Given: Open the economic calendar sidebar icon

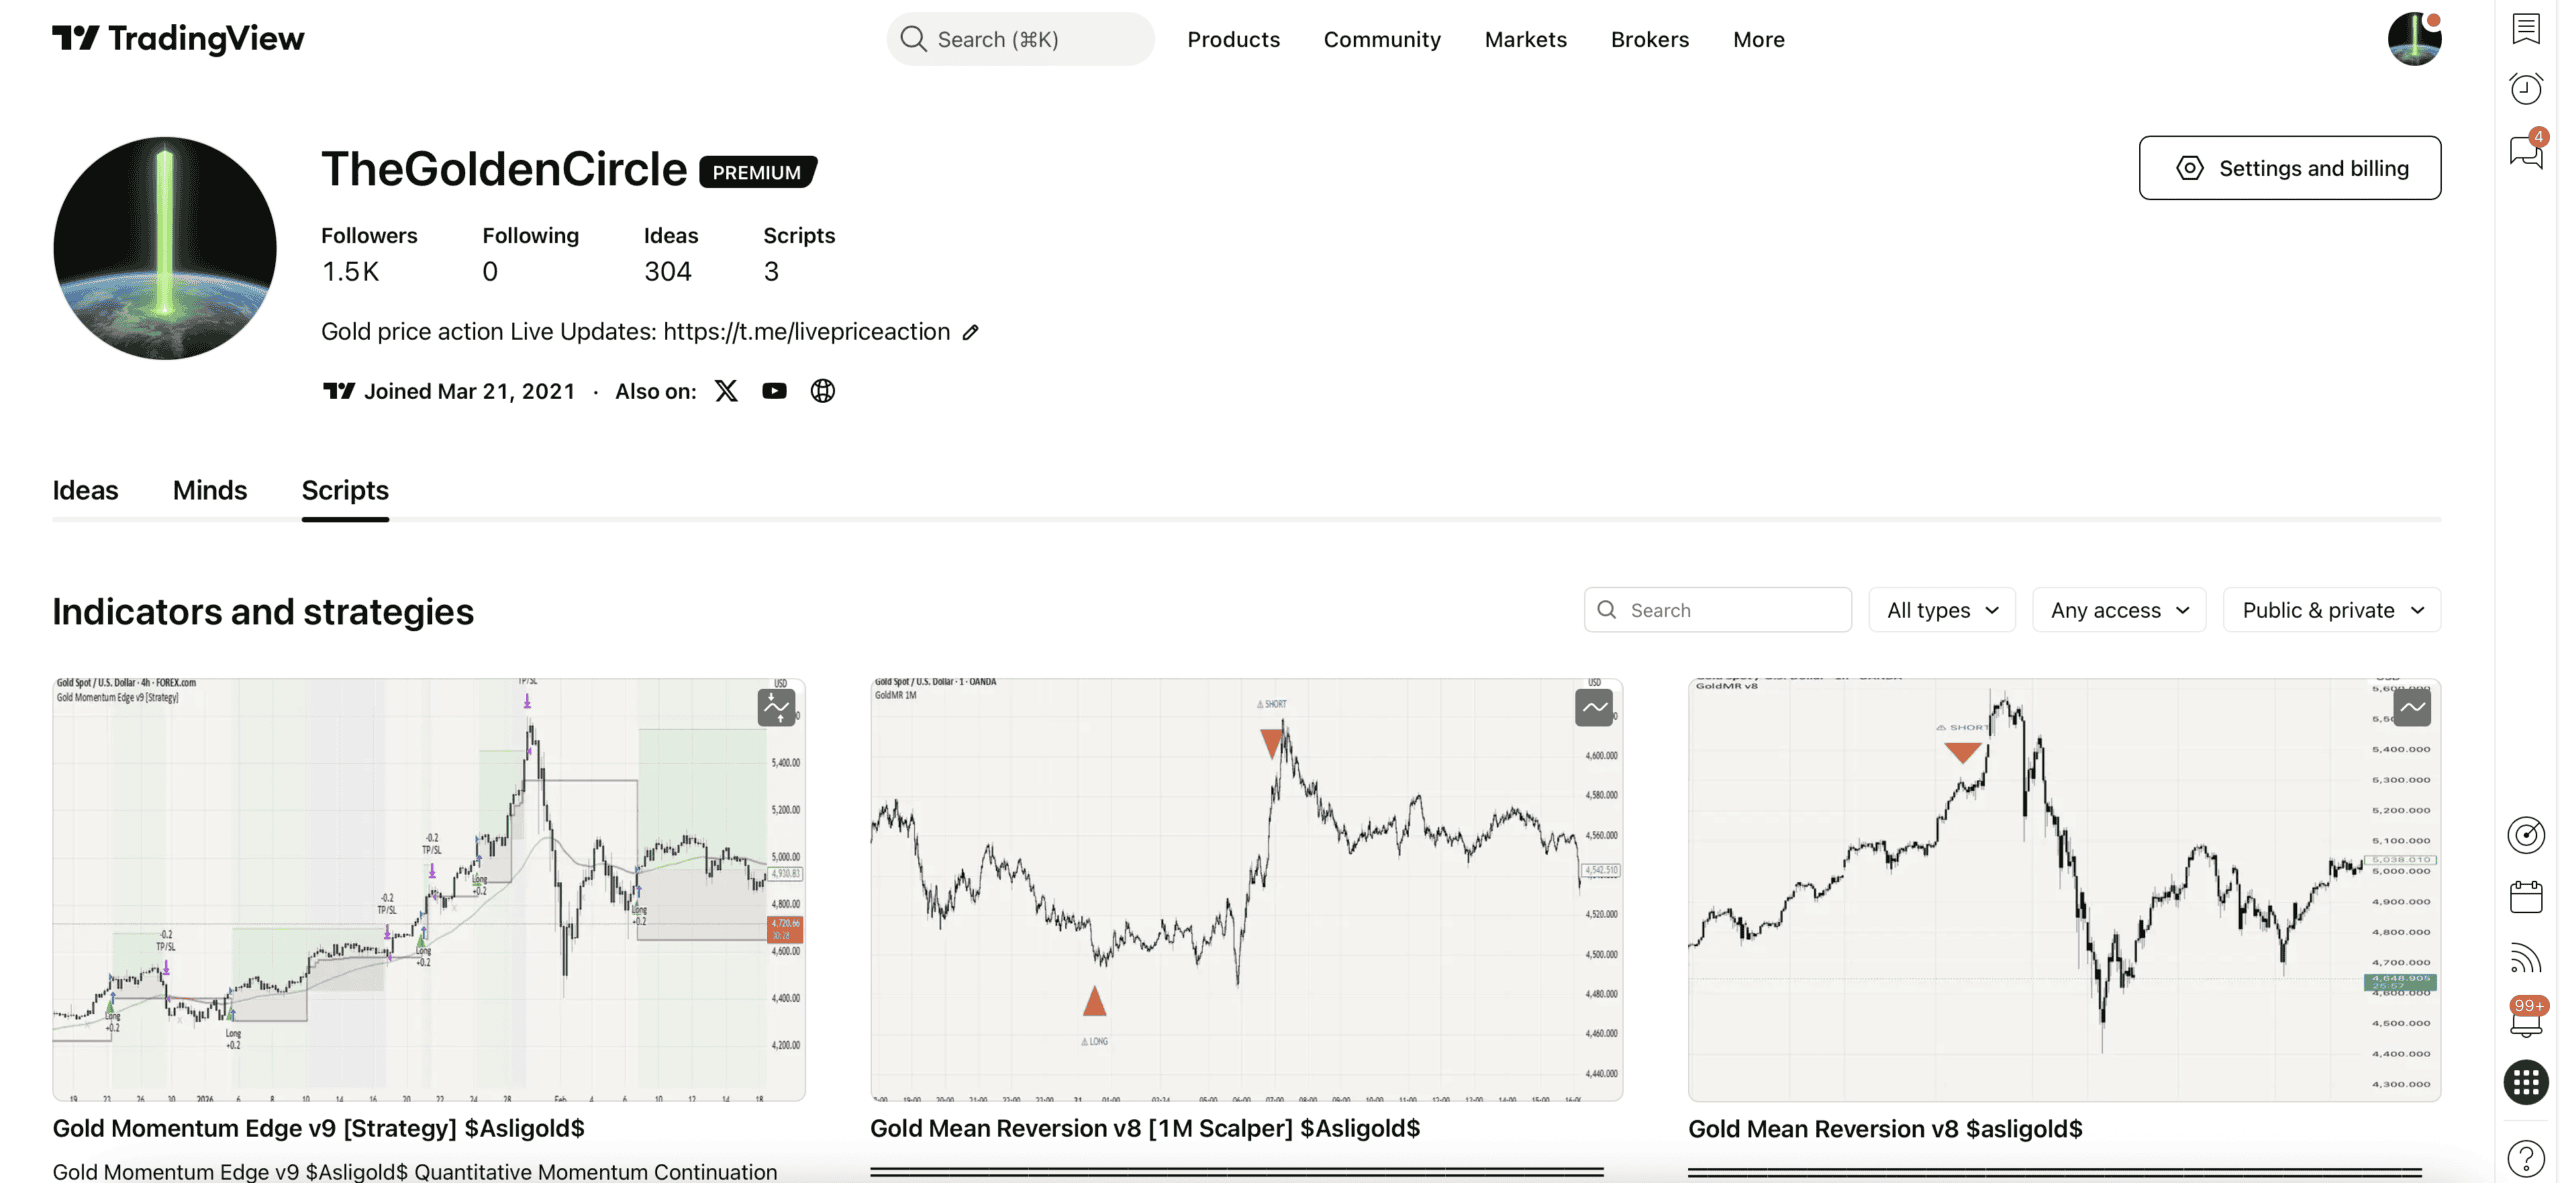Looking at the screenshot, I should (x=2526, y=896).
